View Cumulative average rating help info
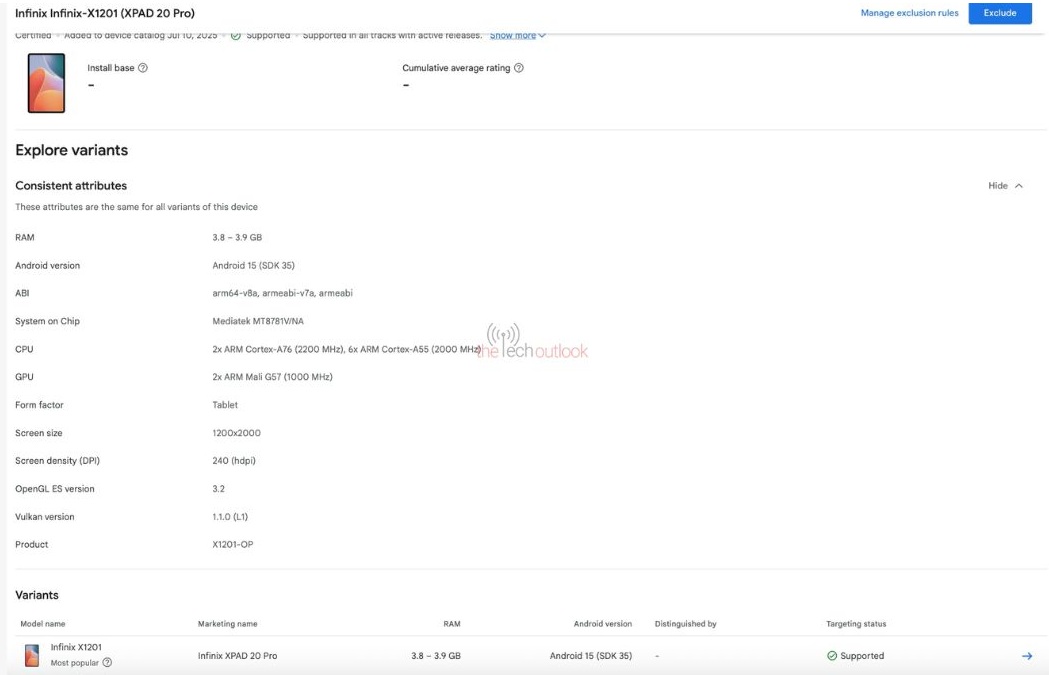 click(x=517, y=67)
